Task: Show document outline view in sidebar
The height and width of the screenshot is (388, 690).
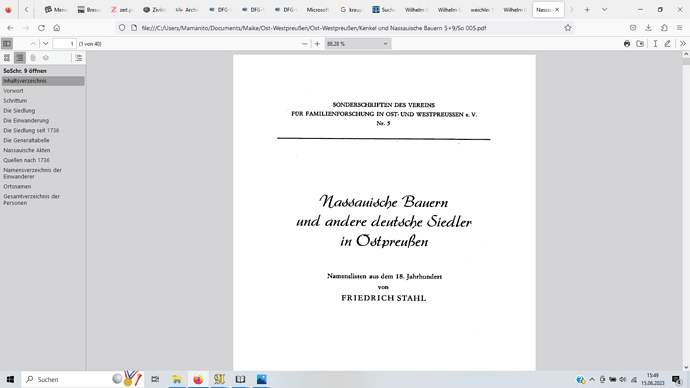Action: [20, 58]
